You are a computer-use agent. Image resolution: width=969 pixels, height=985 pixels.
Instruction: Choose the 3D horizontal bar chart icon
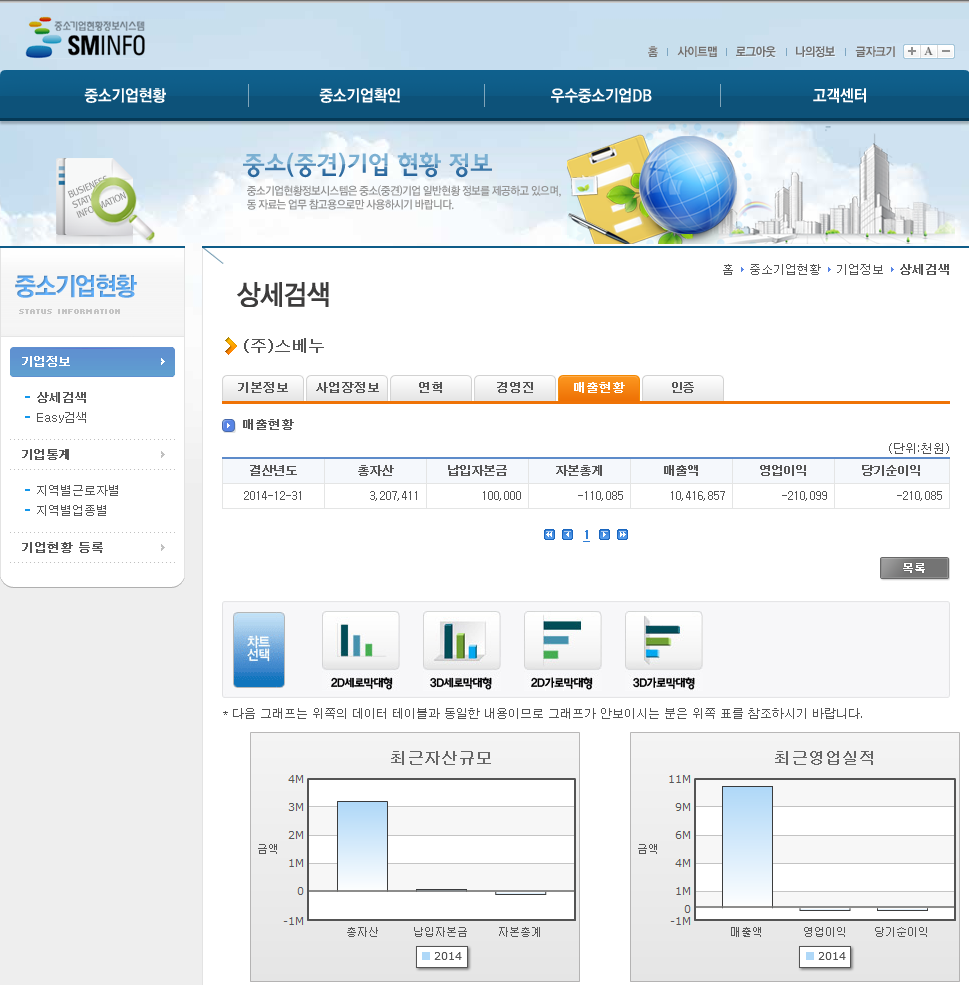pos(663,641)
